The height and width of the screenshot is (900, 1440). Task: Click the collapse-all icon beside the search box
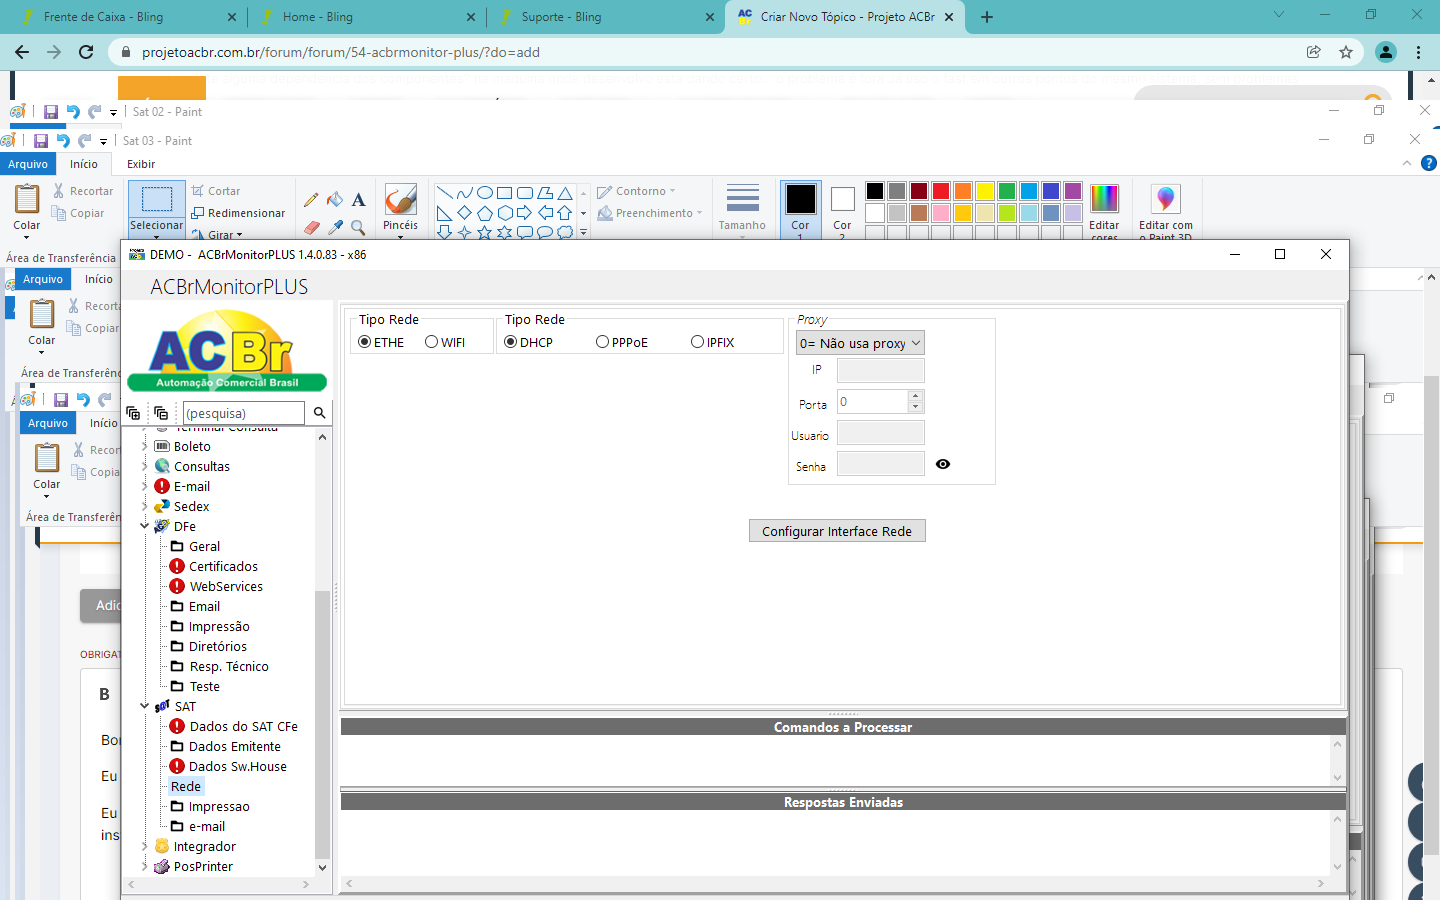(x=161, y=413)
